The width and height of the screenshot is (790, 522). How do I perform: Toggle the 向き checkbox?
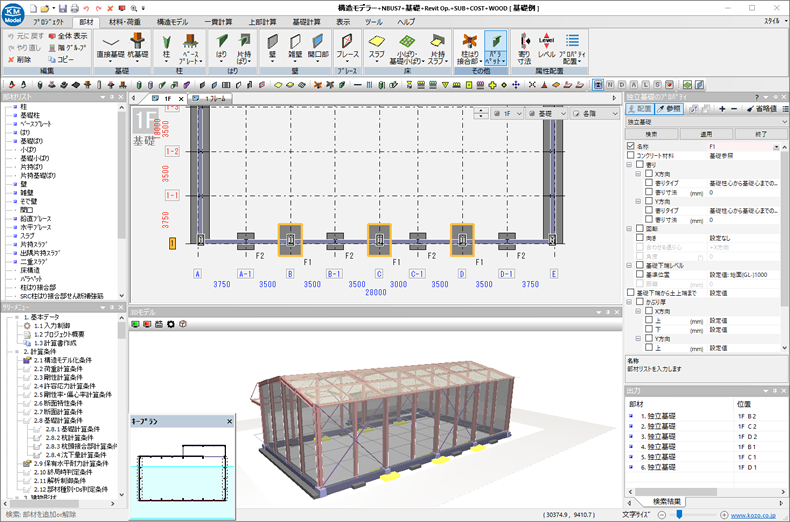[640, 238]
